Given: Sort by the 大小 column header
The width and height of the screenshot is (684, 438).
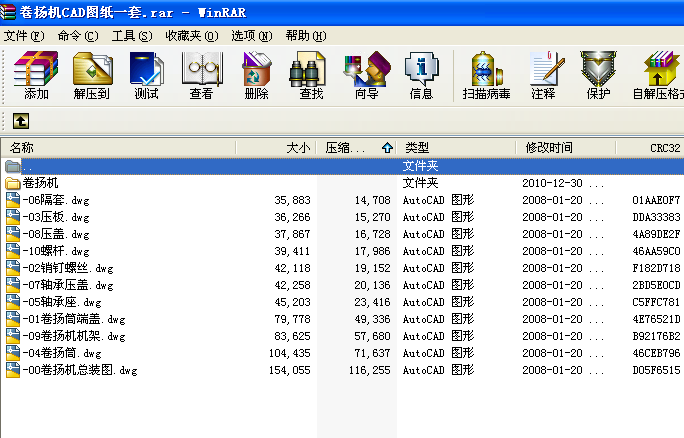Looking at the screenshot, I should click(x=276, y=148).
